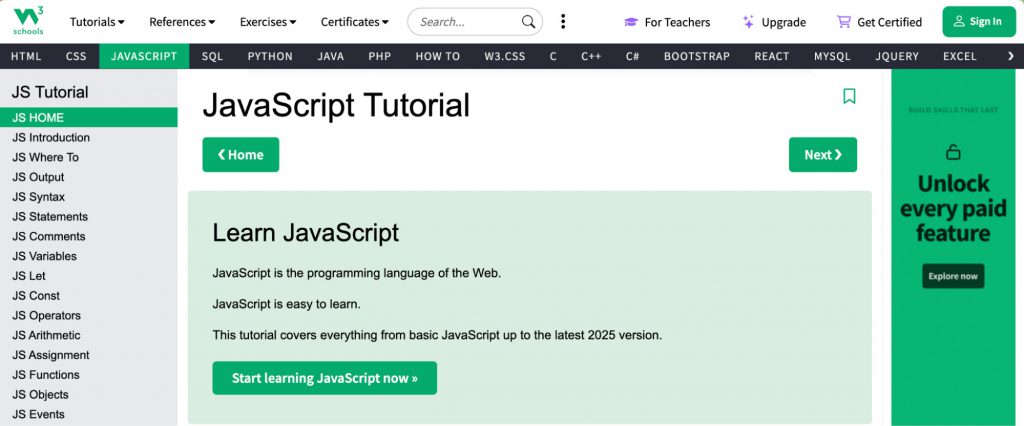
Task: Go to JS Const chapter
Action: click(89, 295)
